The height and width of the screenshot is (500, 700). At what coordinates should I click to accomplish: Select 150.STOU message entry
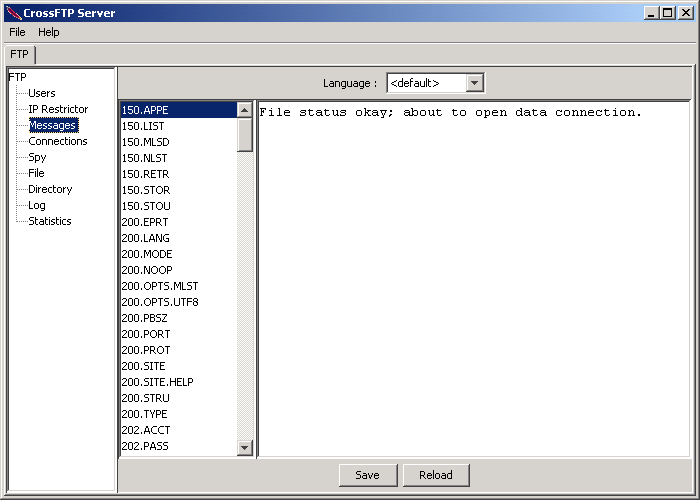(179, 206)
